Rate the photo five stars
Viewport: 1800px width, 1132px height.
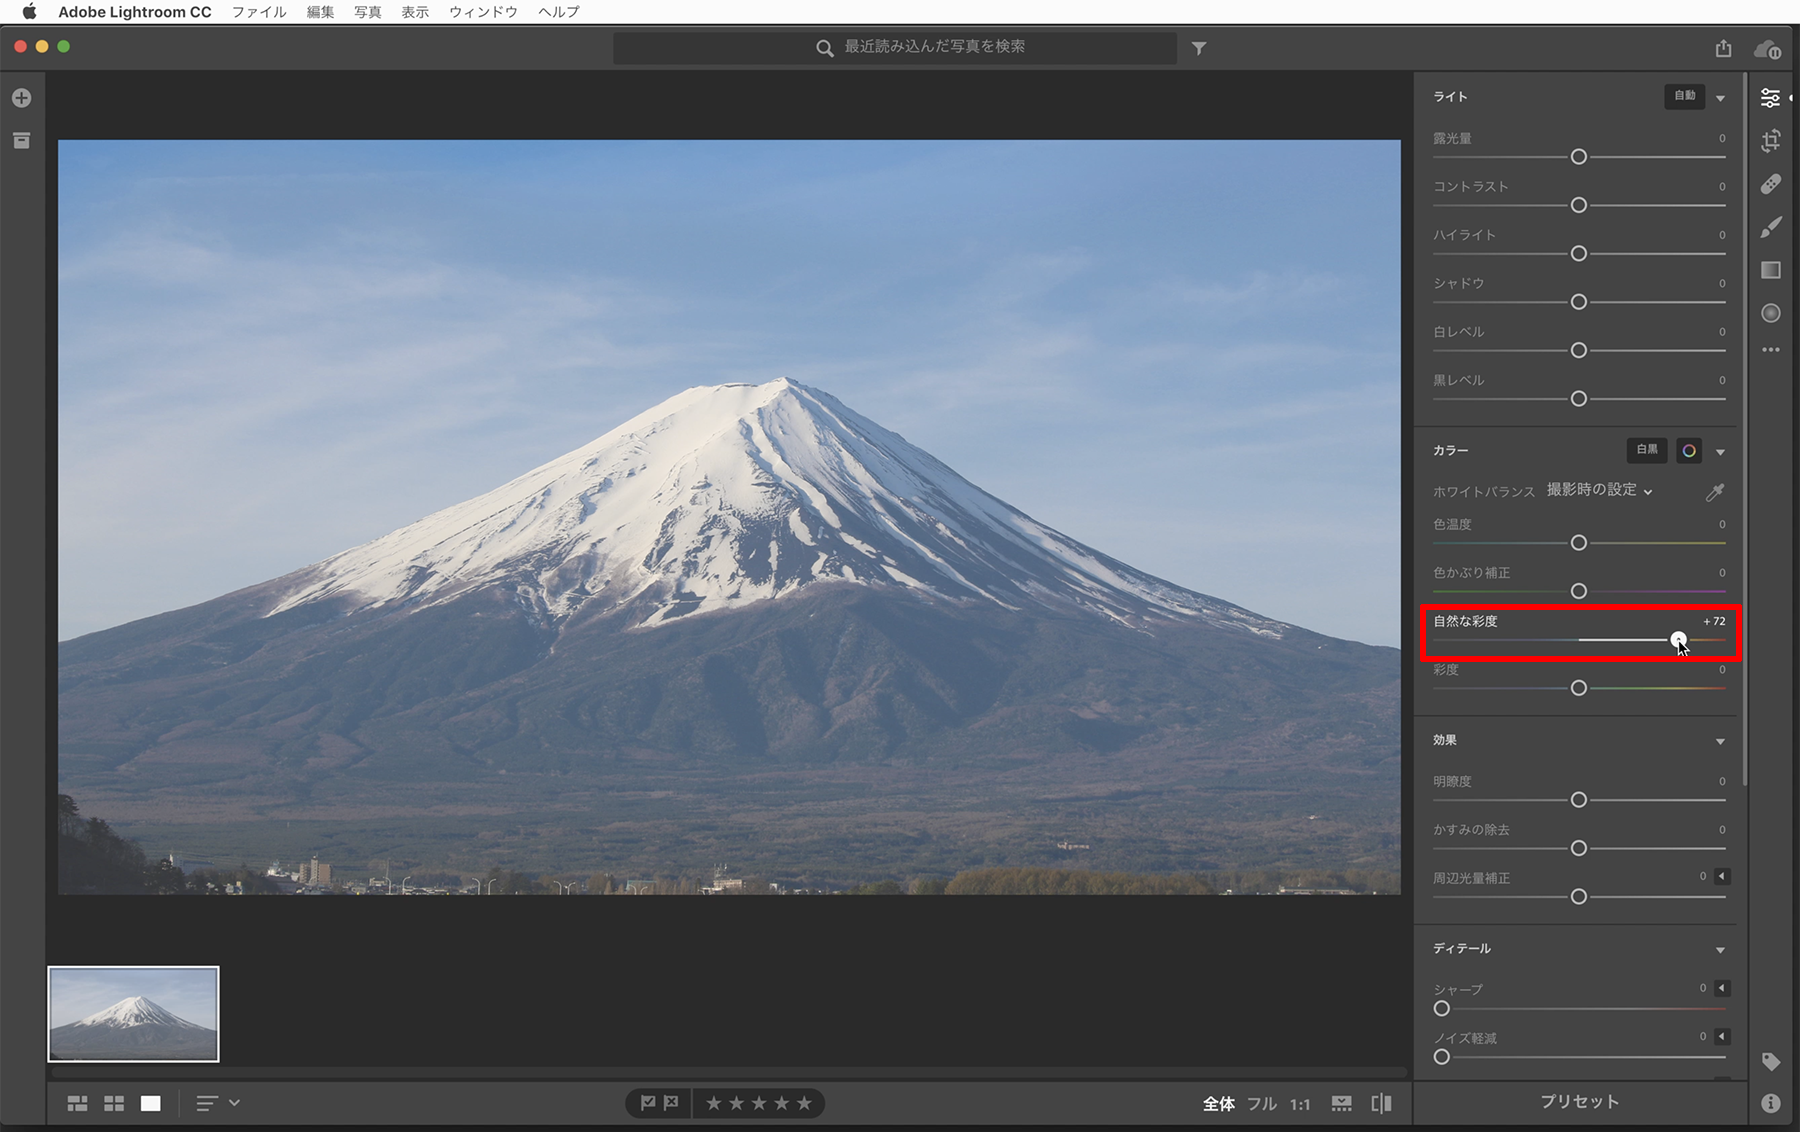pos(804,1103)
